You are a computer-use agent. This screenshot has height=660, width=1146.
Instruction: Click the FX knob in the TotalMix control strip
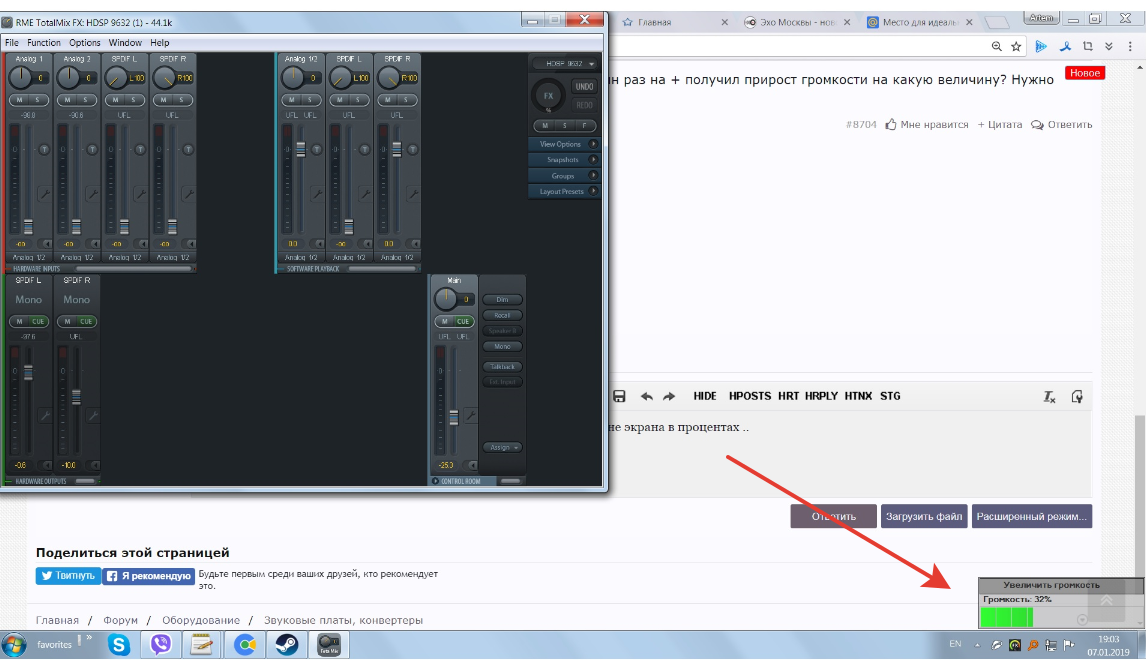[x=548, y=96]
